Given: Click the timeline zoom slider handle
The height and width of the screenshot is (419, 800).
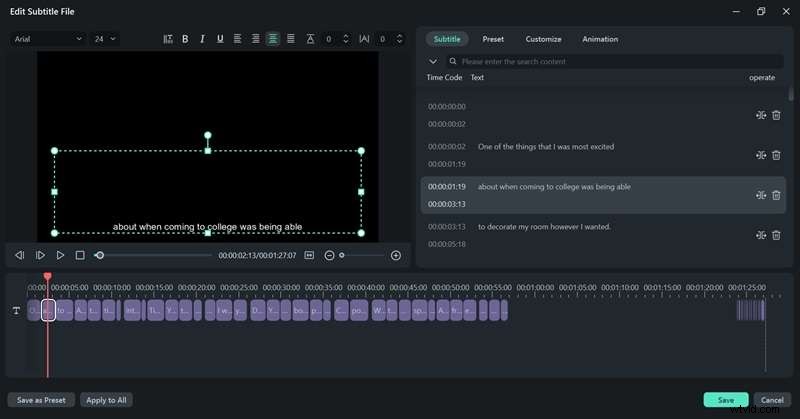Looking at the screenshot, I should pos(342,255).
